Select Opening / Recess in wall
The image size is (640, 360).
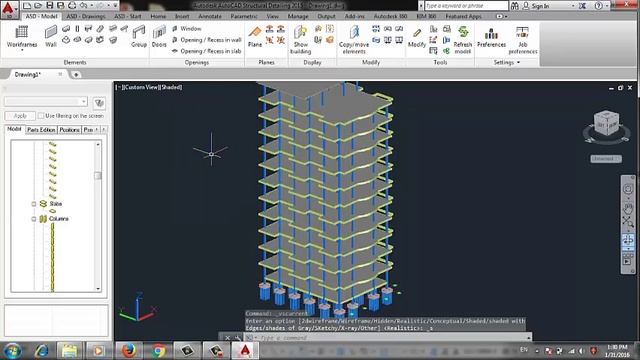(207, 40)
